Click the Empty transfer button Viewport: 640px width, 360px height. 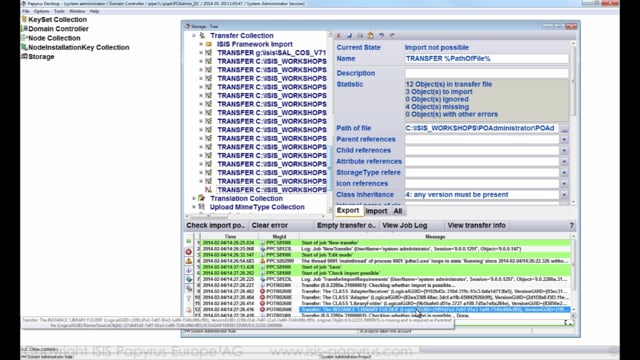click(x=346, y=225)
